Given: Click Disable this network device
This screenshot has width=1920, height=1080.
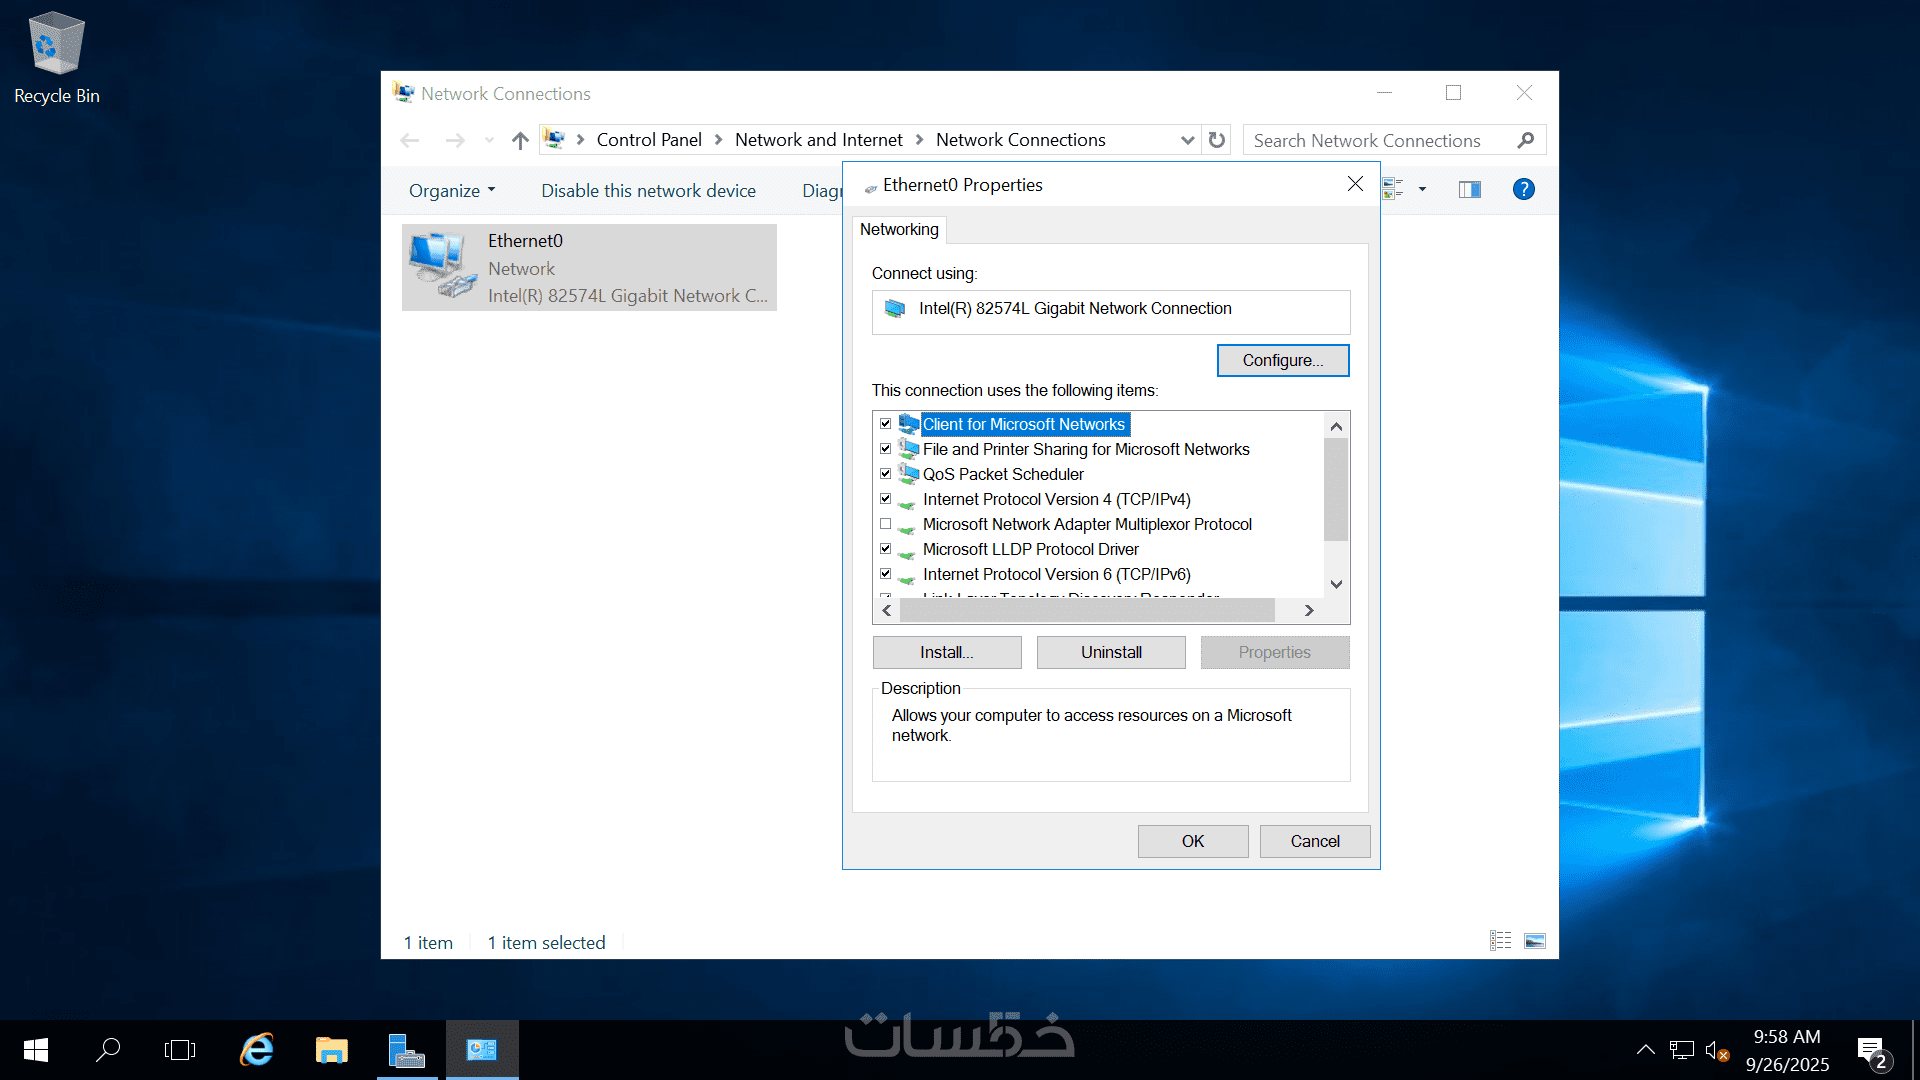Looking at the screenshot, I should coord(648,190).
